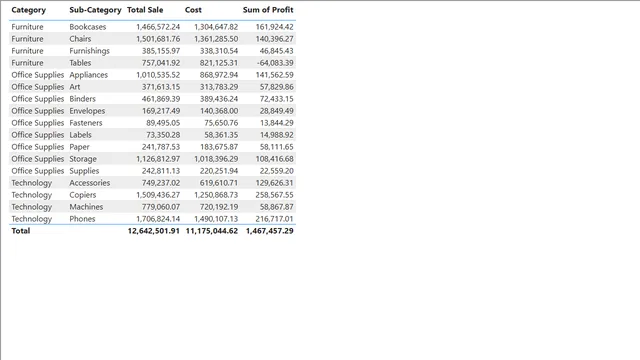Click Phones total sale 1,706,824.14
This screenshot has width=640, height=360.
pos(158,219)
